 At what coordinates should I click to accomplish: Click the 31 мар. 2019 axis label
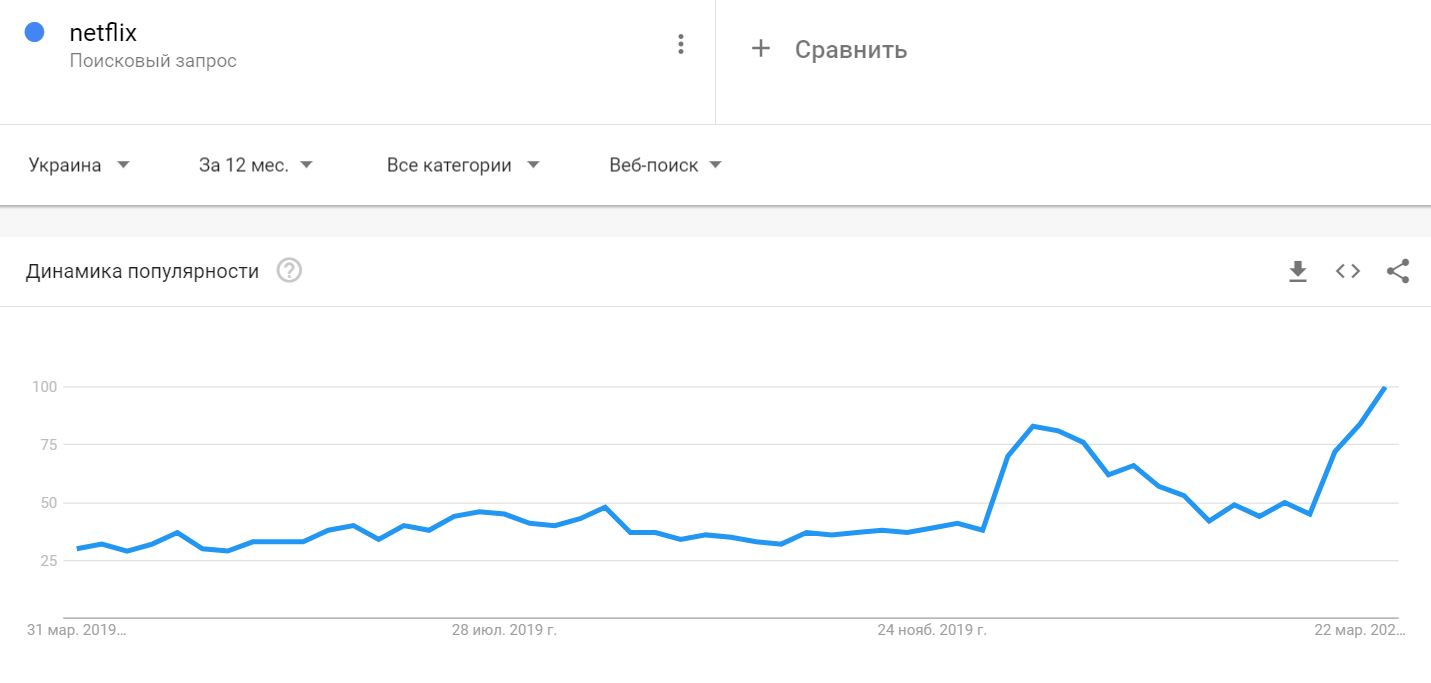tap(77, 630)
